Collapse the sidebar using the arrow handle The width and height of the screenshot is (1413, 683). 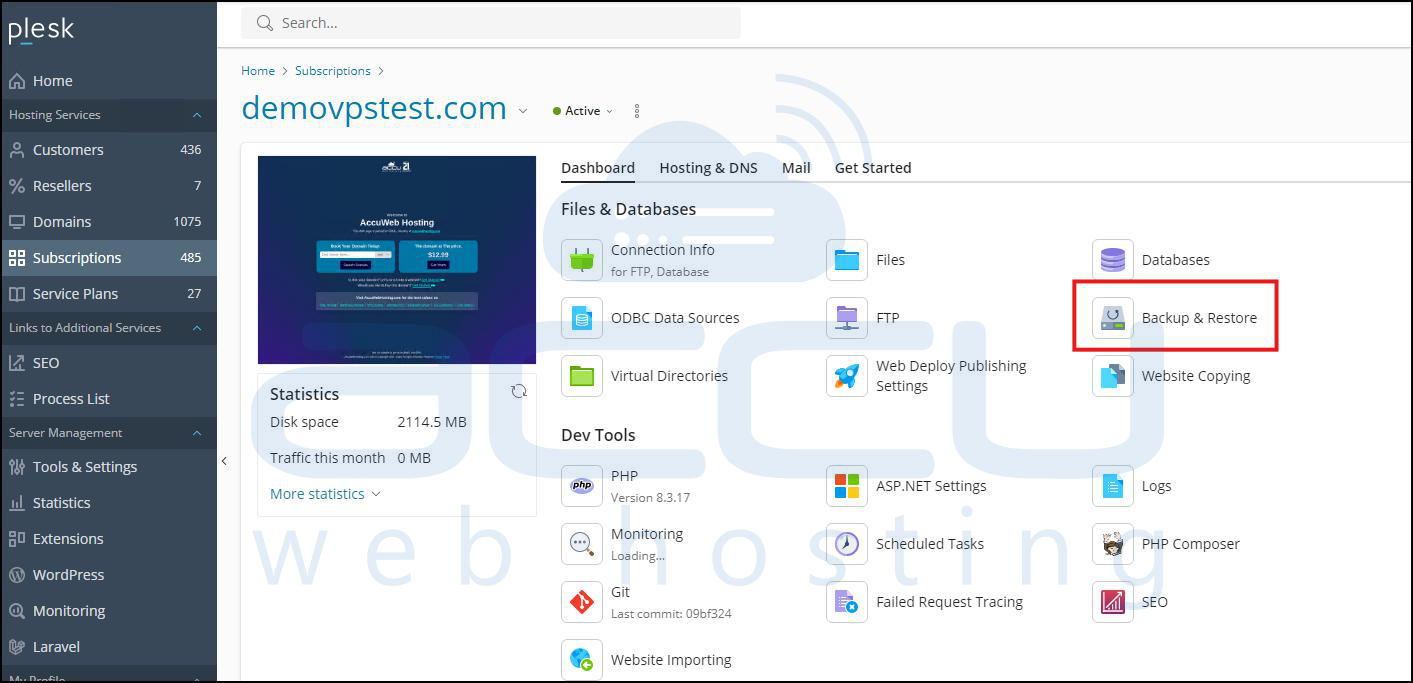[224, 461]
